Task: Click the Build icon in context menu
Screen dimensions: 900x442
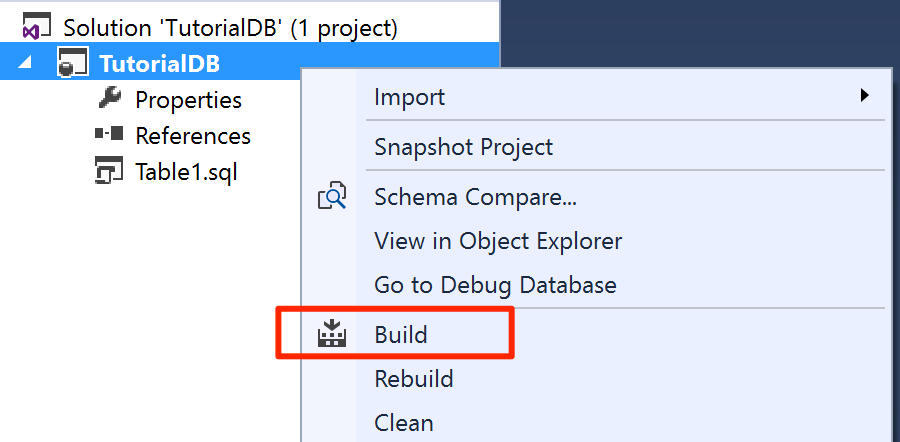Action: (x=331, y=335)
